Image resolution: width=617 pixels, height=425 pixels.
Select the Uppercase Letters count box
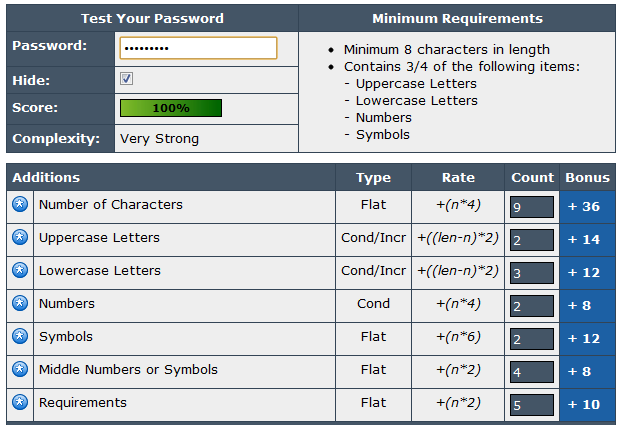(x=532, y=240)
